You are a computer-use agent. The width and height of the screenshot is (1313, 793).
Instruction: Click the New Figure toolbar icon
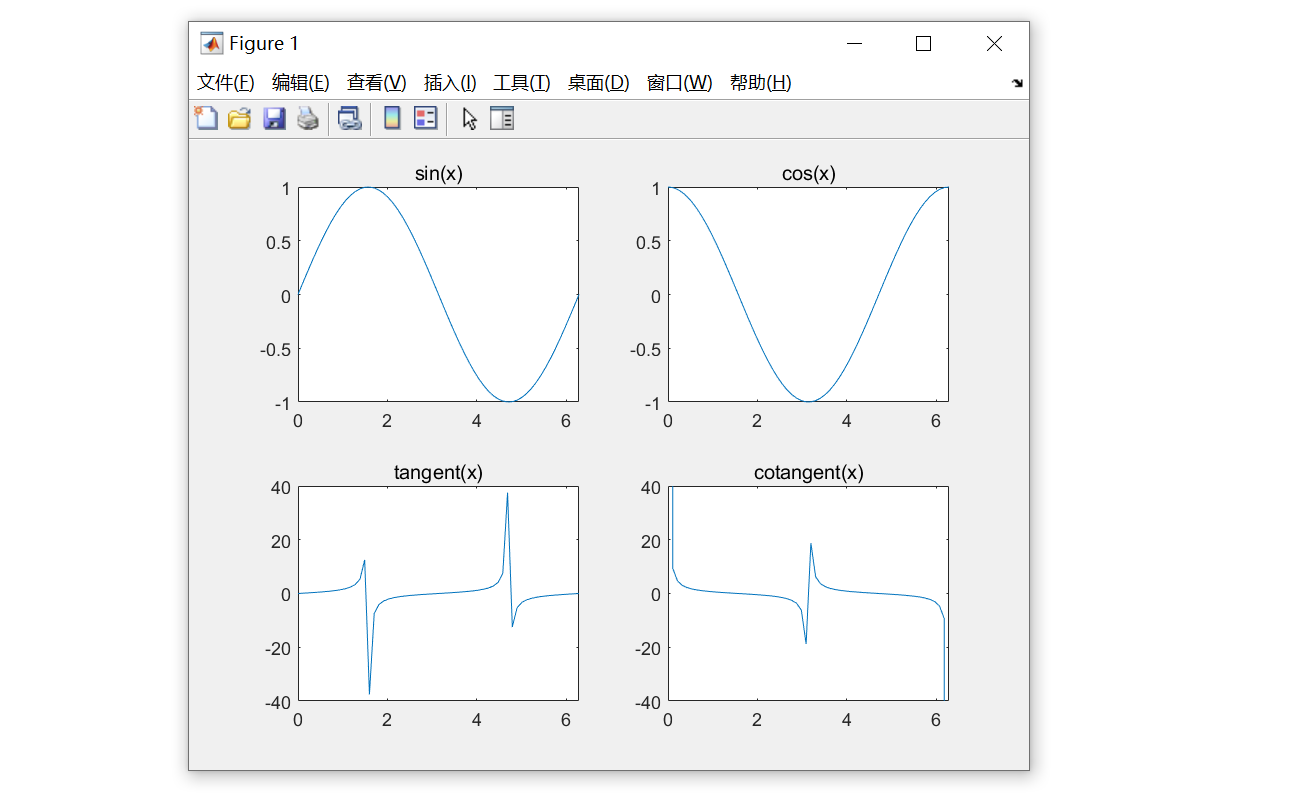205,119
